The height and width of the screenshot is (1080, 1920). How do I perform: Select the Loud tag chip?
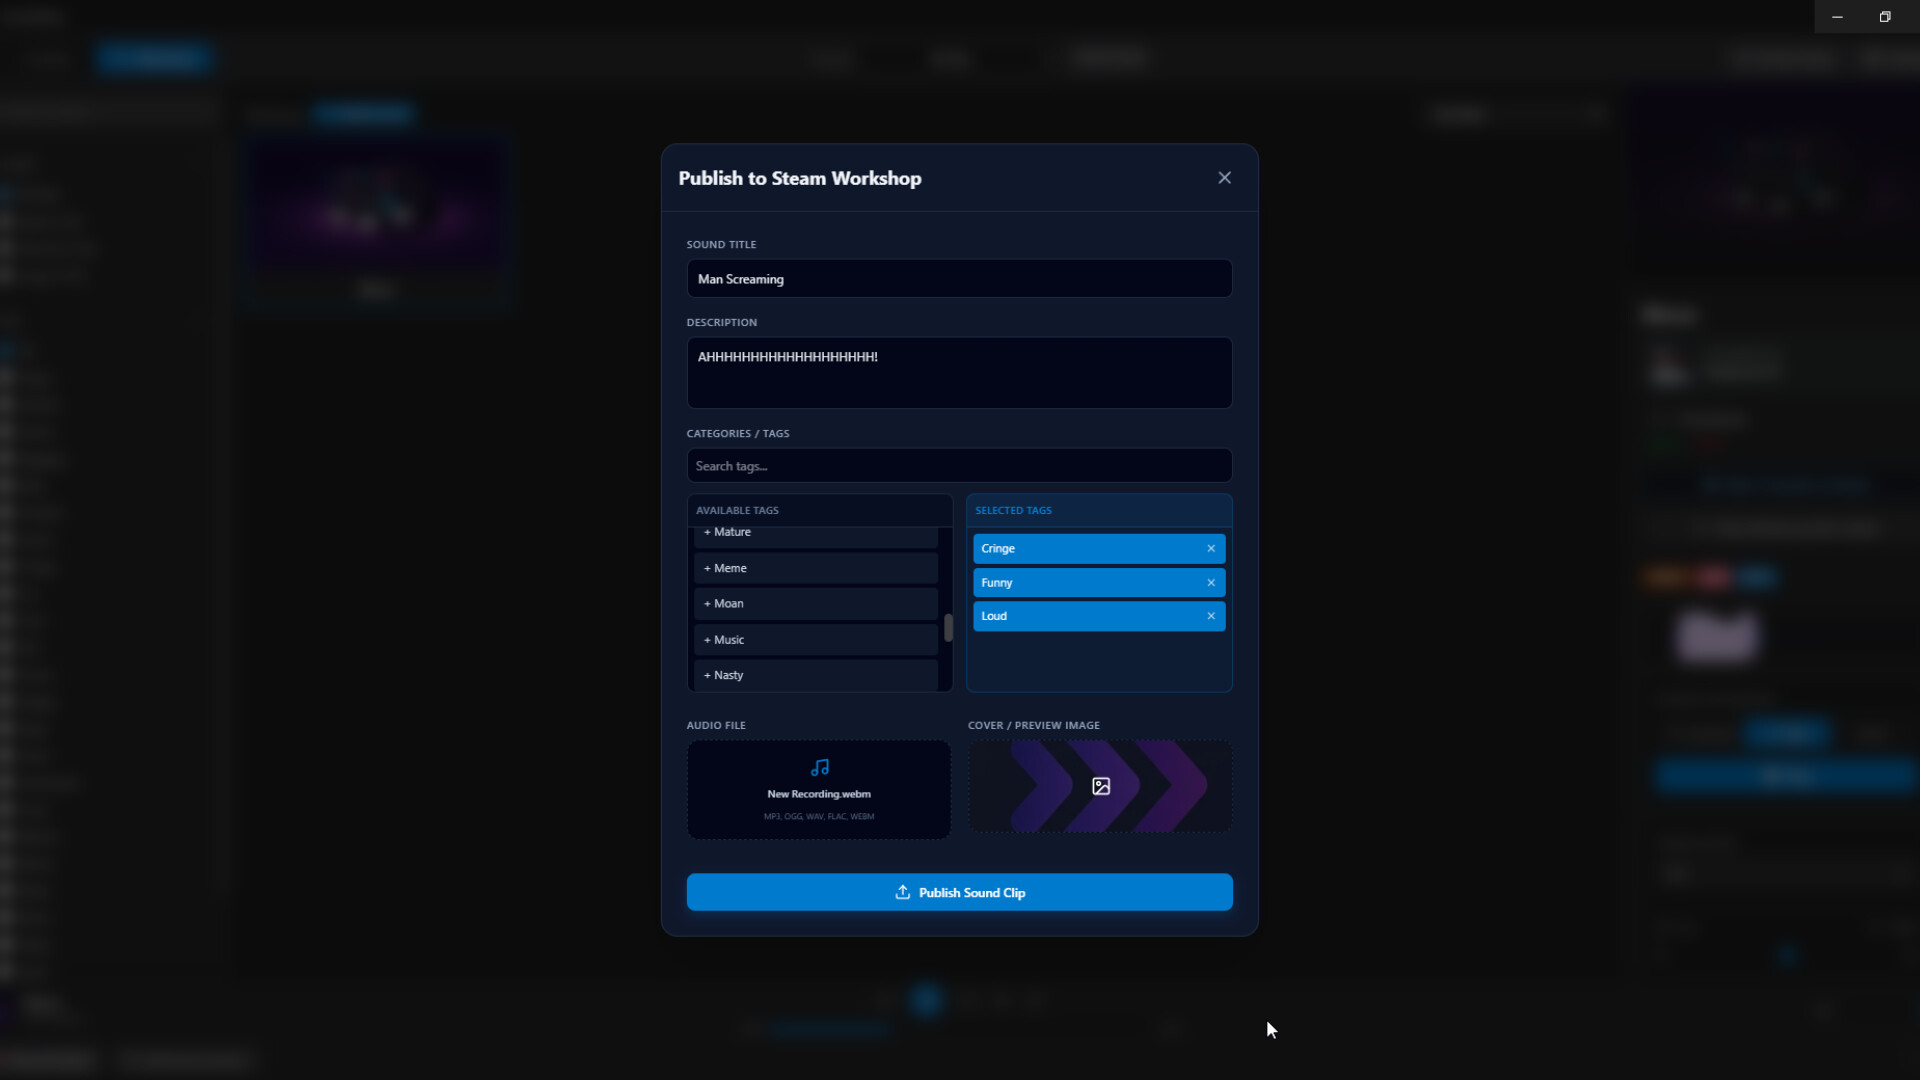[x=1099, y=616]
